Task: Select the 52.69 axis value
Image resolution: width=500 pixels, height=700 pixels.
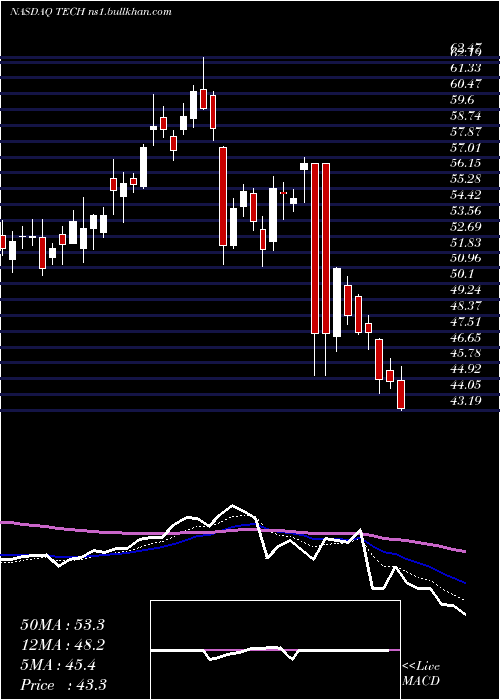Action: [466, 226]
